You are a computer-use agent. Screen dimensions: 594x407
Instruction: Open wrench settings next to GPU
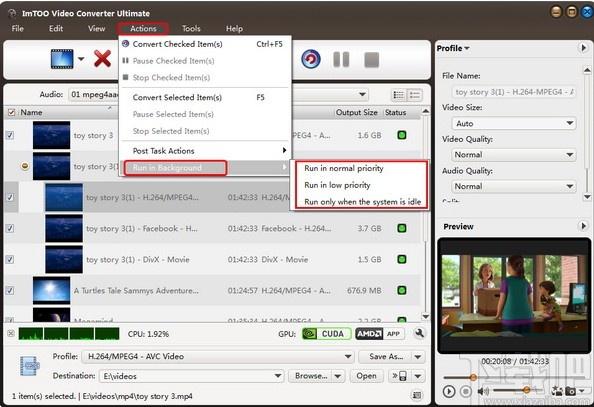click(419, 333)
